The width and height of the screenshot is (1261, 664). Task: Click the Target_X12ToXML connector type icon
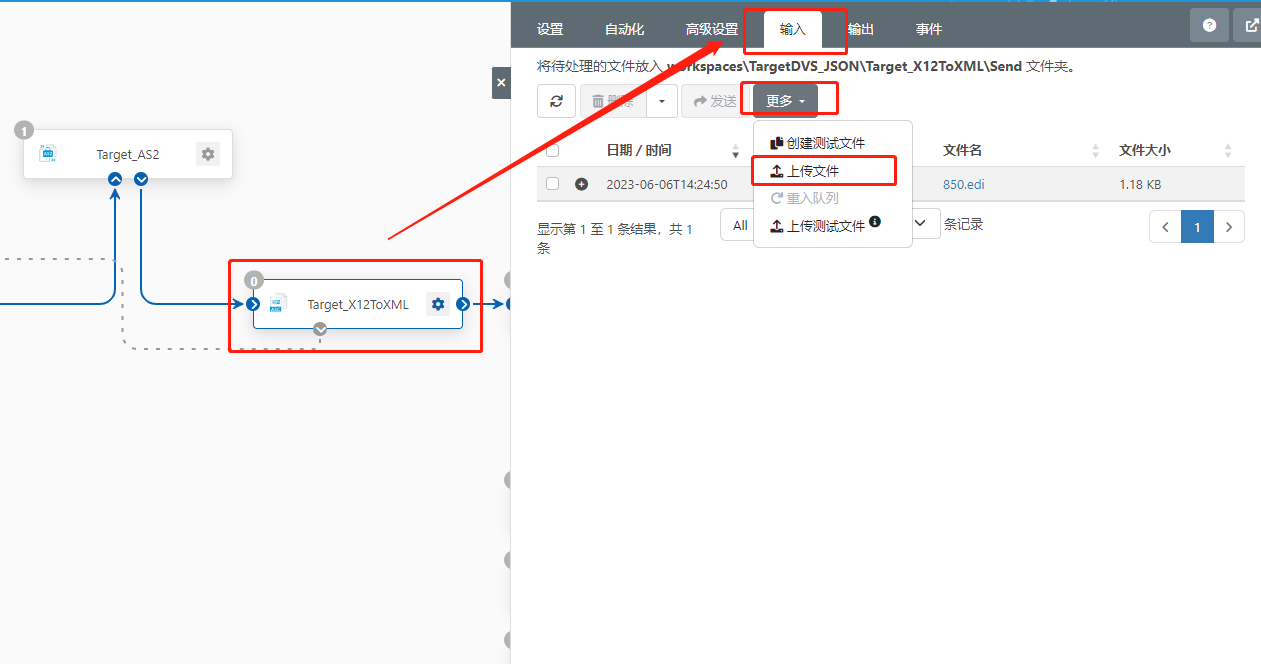(x=277, y=303)
